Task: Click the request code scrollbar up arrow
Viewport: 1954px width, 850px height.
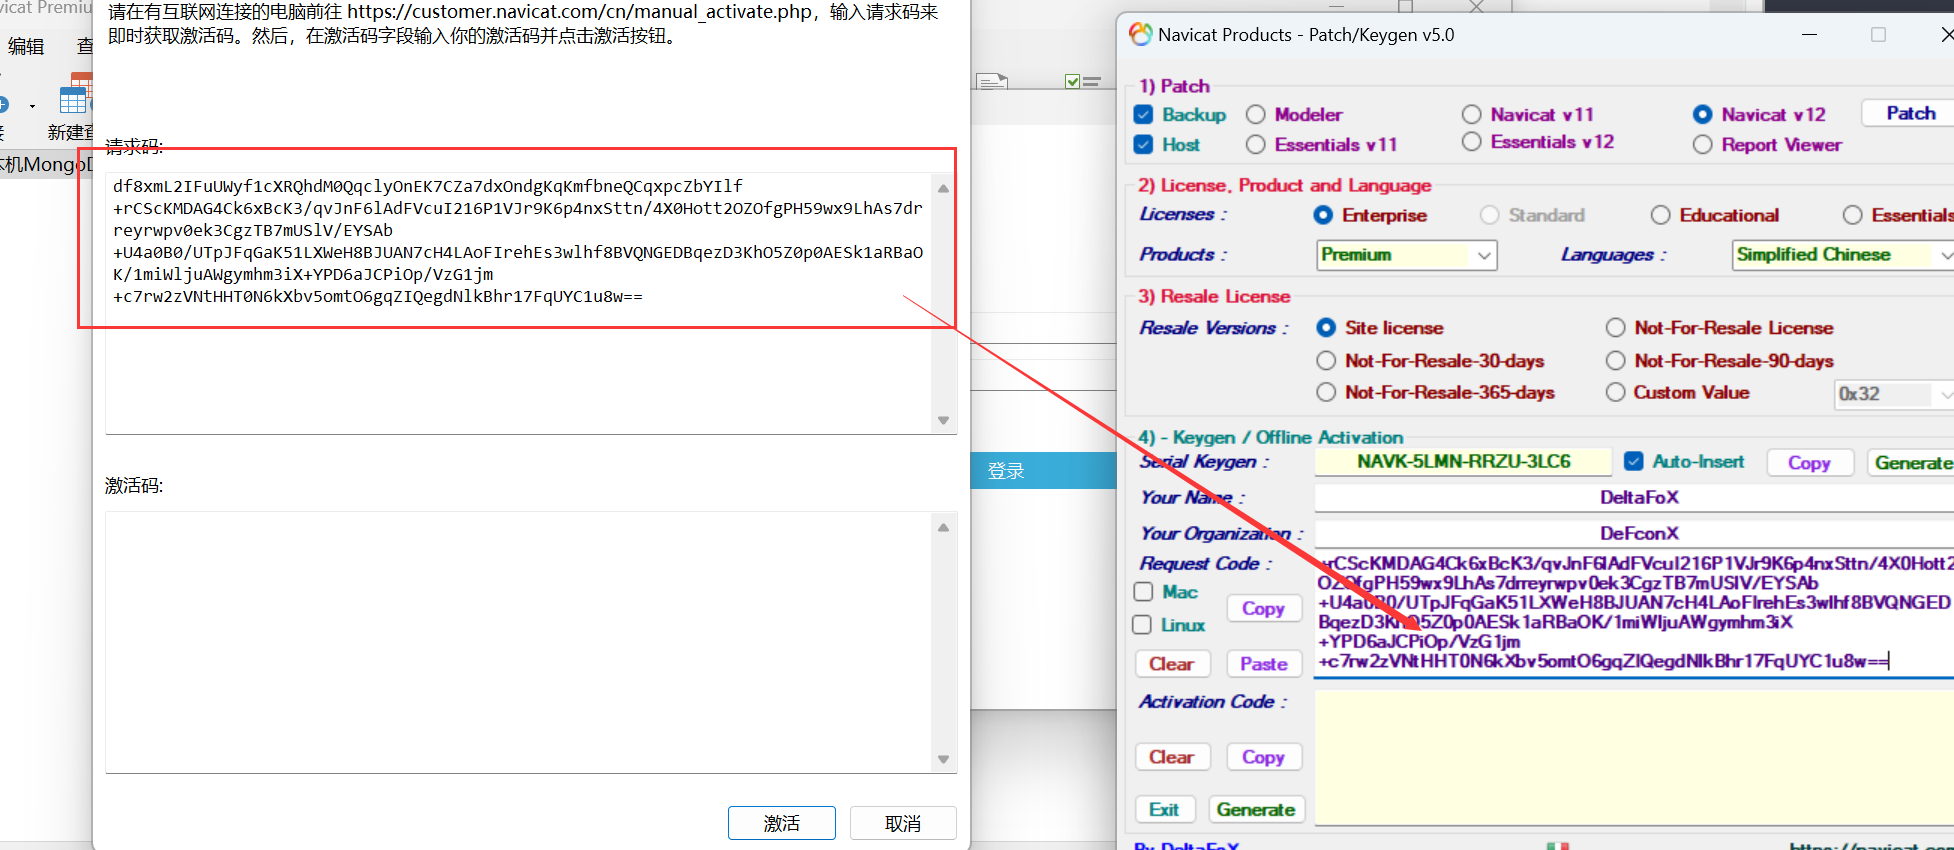Action: [x=943, y=188]
